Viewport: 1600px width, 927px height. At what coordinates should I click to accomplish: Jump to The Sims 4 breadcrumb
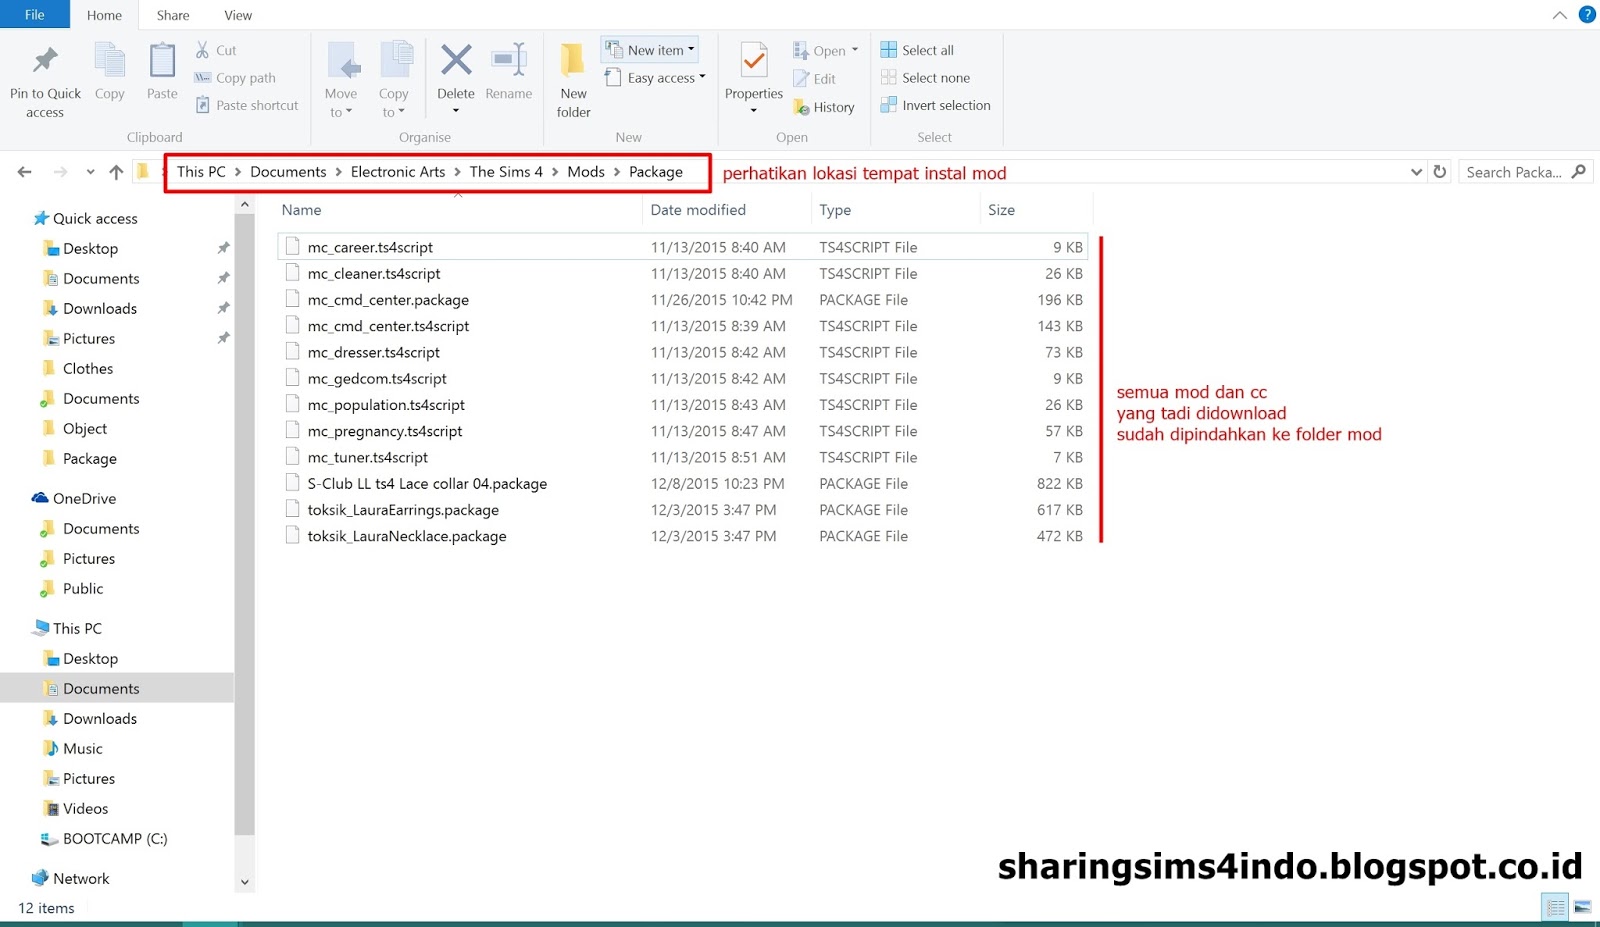pos(506,172)
